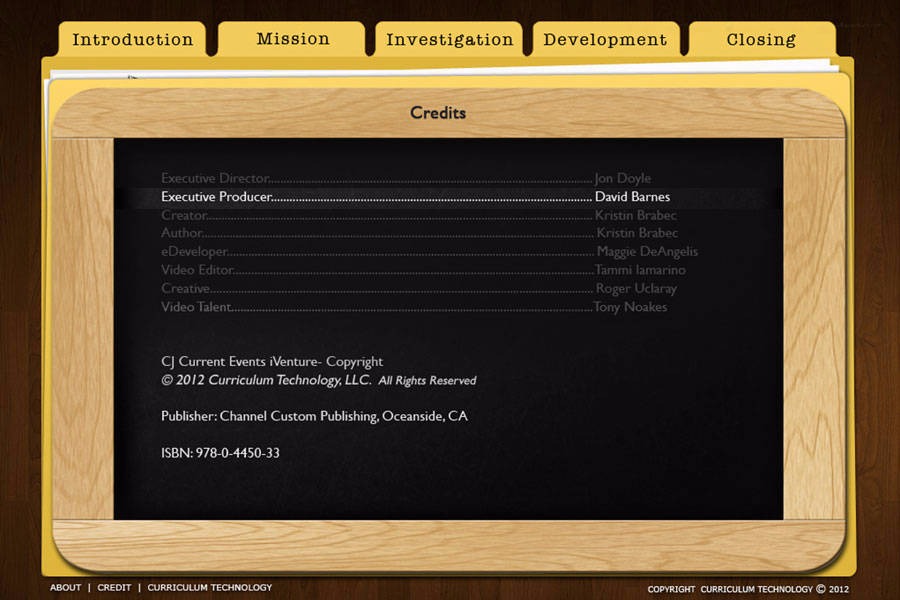The width and height of the screenshot is (900, 600).
Task: Open the CREDIT footer link
Action: click(x=114, y=588)
